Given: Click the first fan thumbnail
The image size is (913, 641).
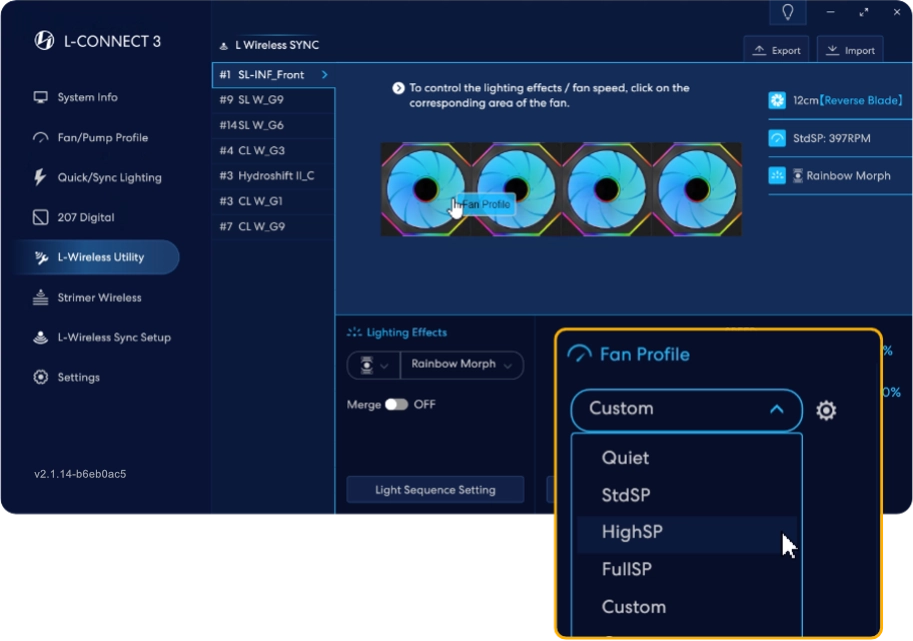Looking at the screenshot, I should (x=426, y=189).
